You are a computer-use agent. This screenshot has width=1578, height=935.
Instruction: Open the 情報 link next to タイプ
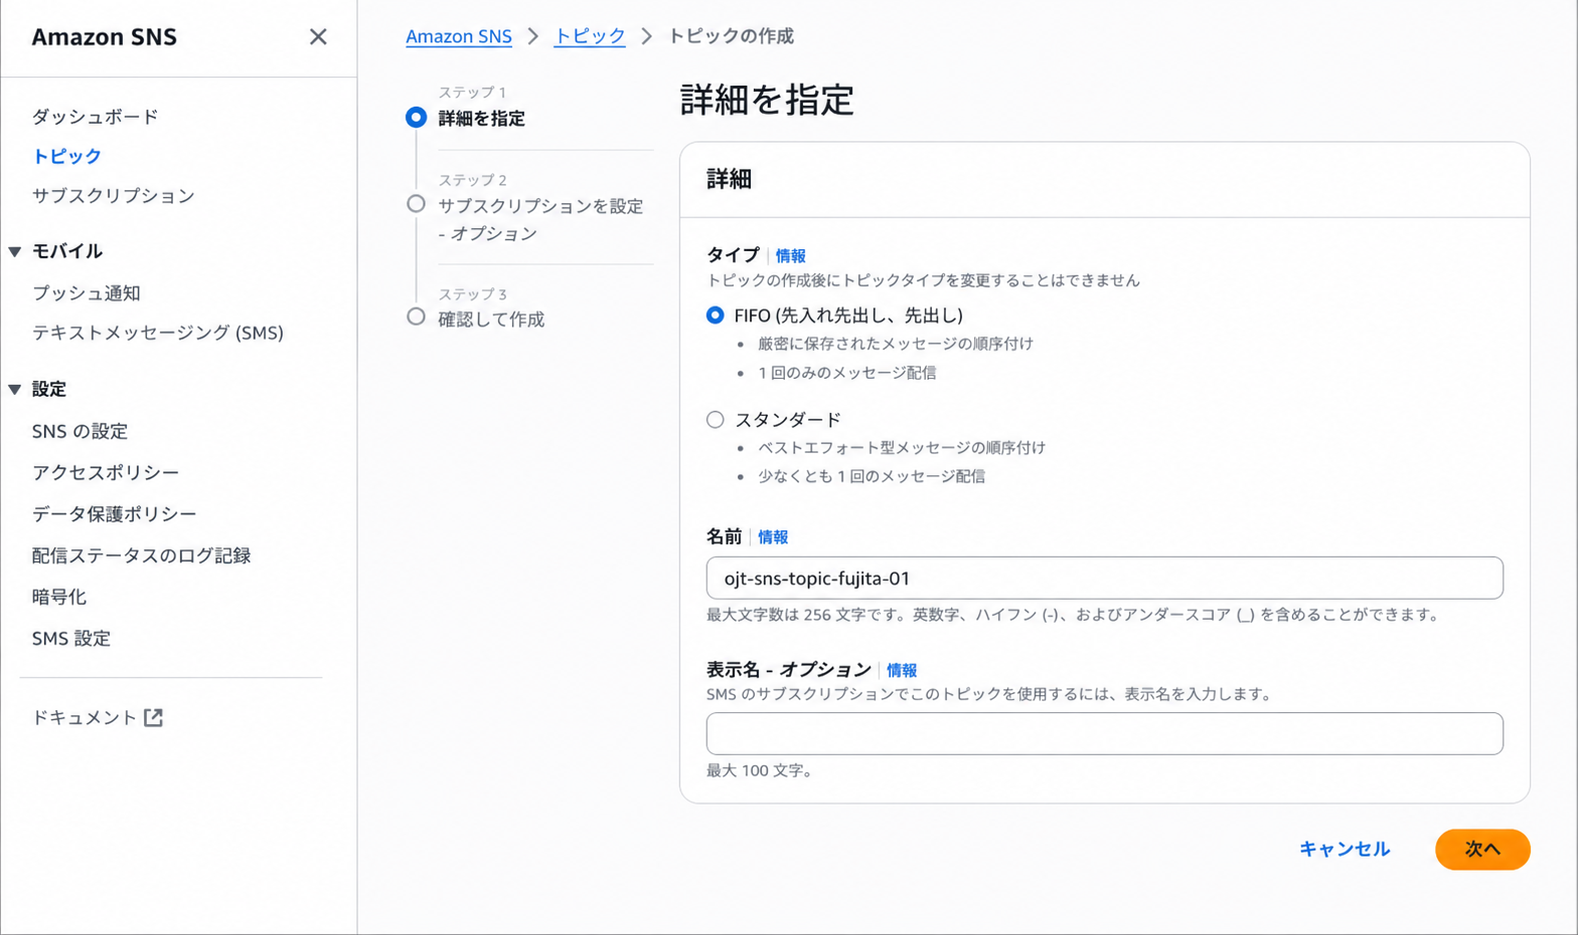(790, 256)
